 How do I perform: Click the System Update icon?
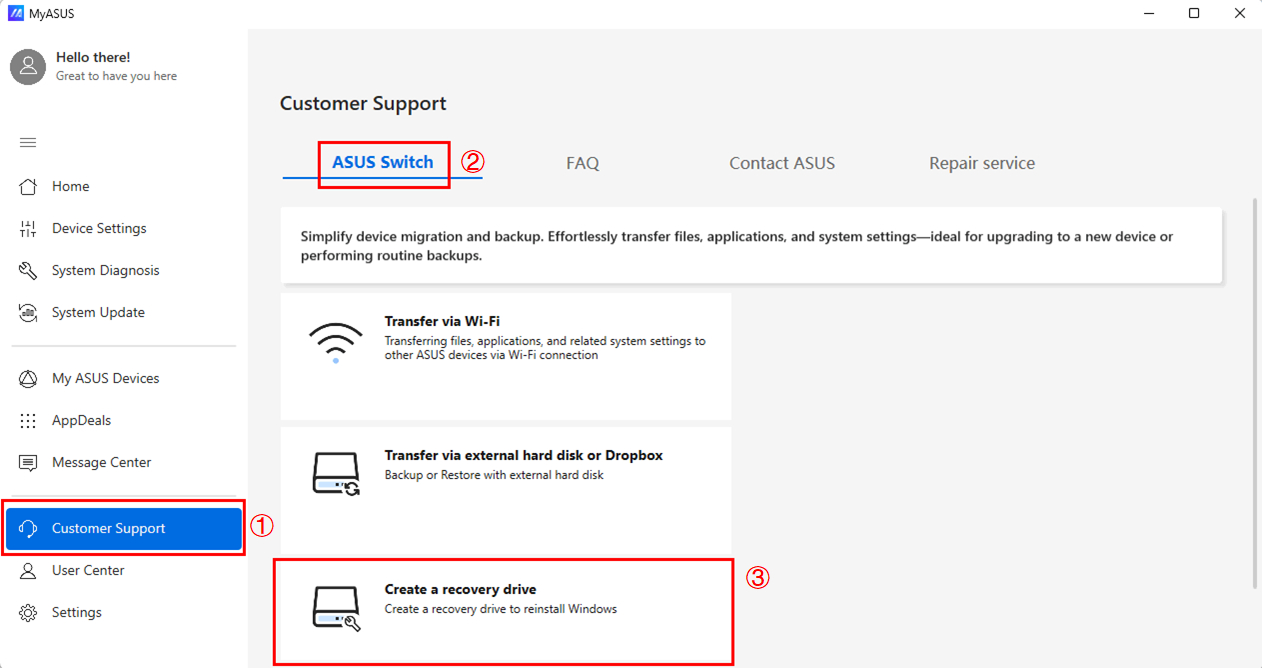pyautogui.click(x=28, y=313)
